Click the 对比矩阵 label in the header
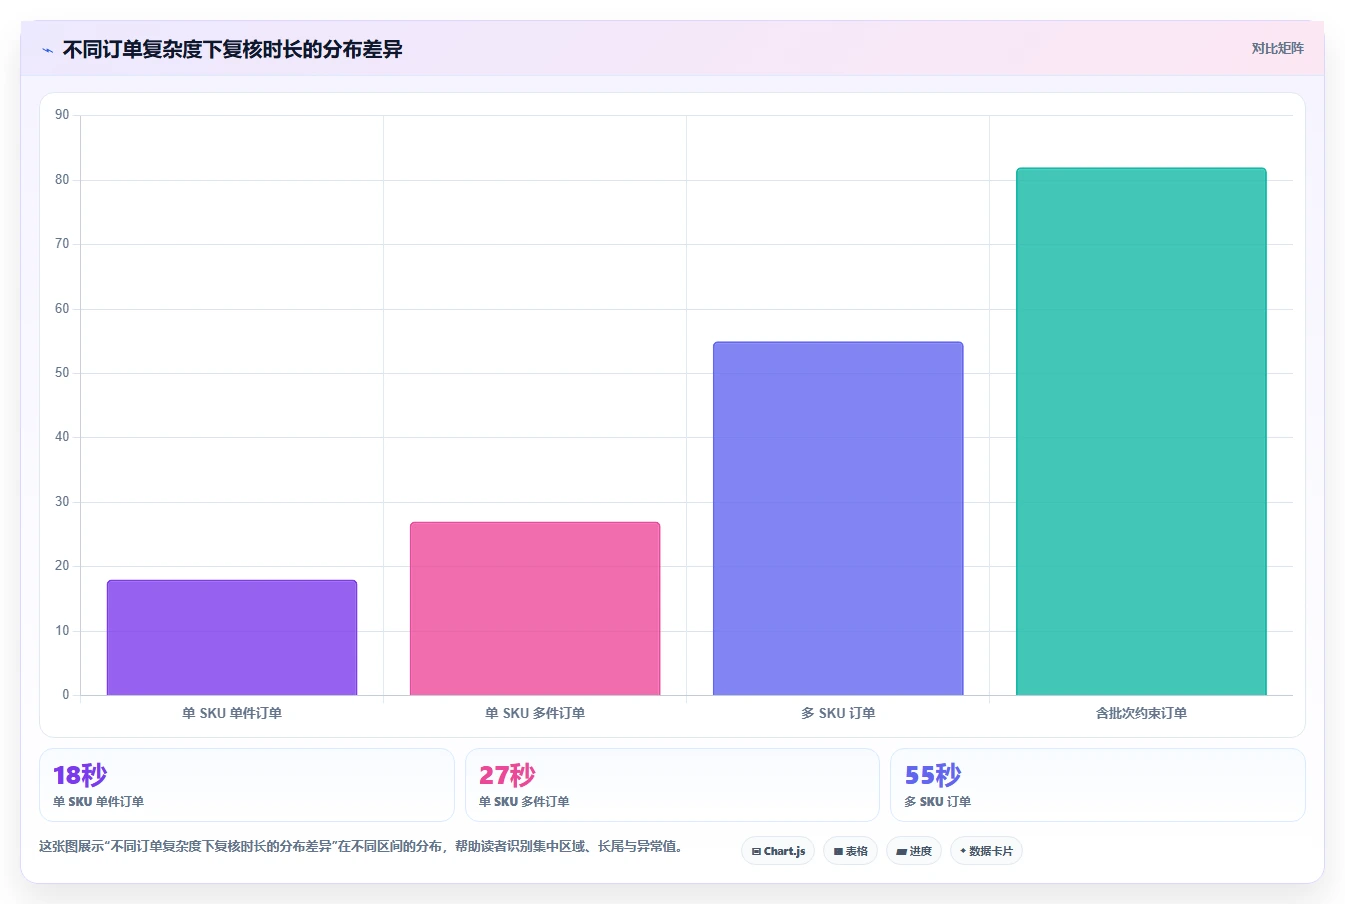Image resolution: width=1345 pixels, height=904 pixels. (x=1277, y=48)
